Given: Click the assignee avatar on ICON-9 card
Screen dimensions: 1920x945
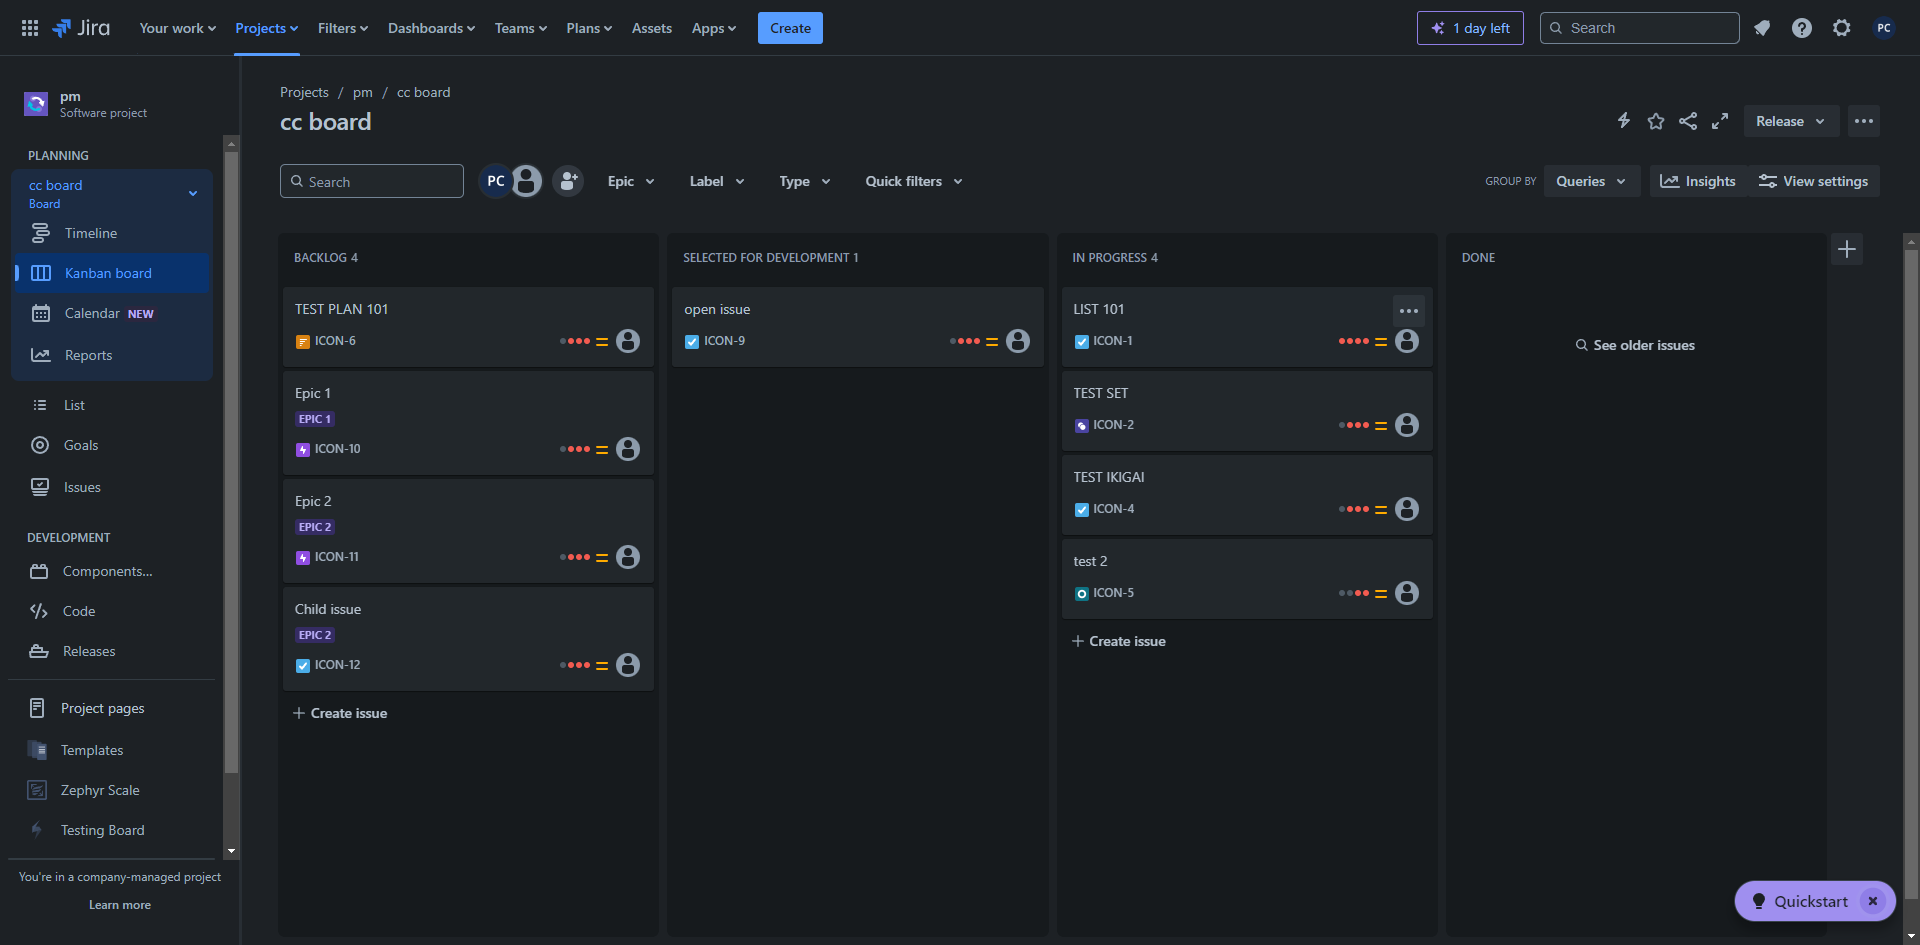Looking at the screenshot, I should [1018, 341].
